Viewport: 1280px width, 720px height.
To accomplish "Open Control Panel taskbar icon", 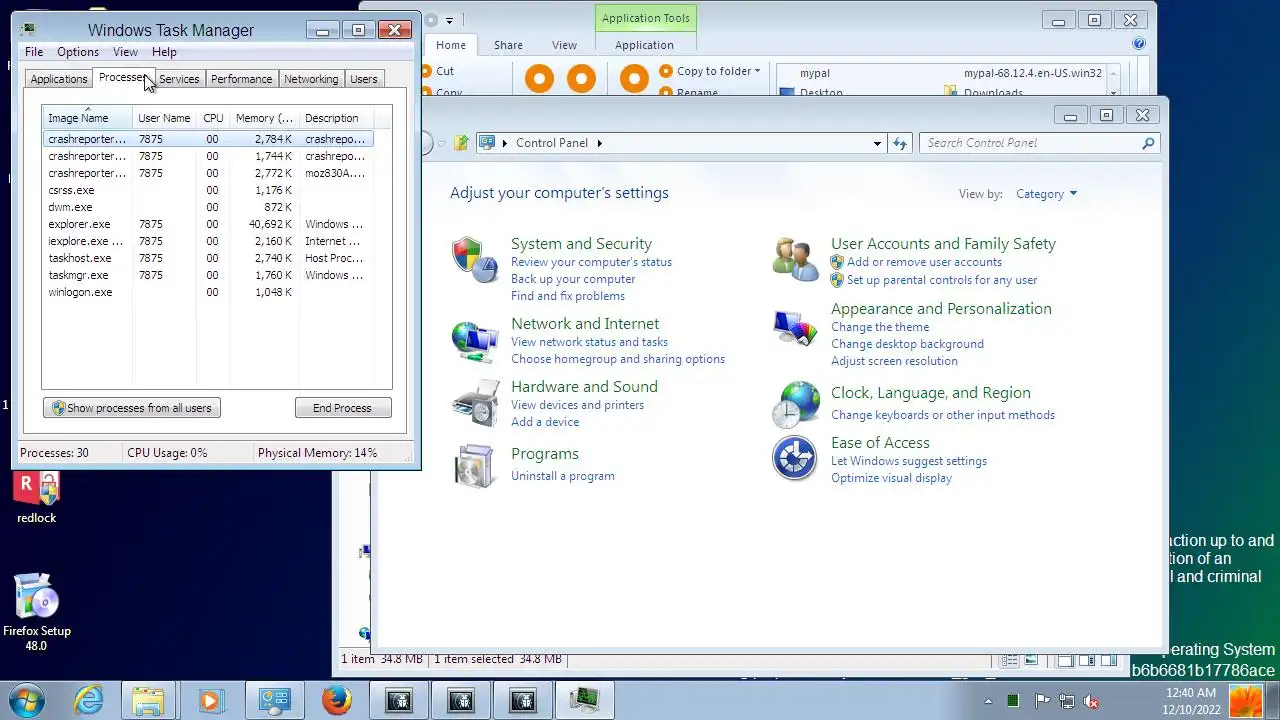I will [x=274, y=700].
